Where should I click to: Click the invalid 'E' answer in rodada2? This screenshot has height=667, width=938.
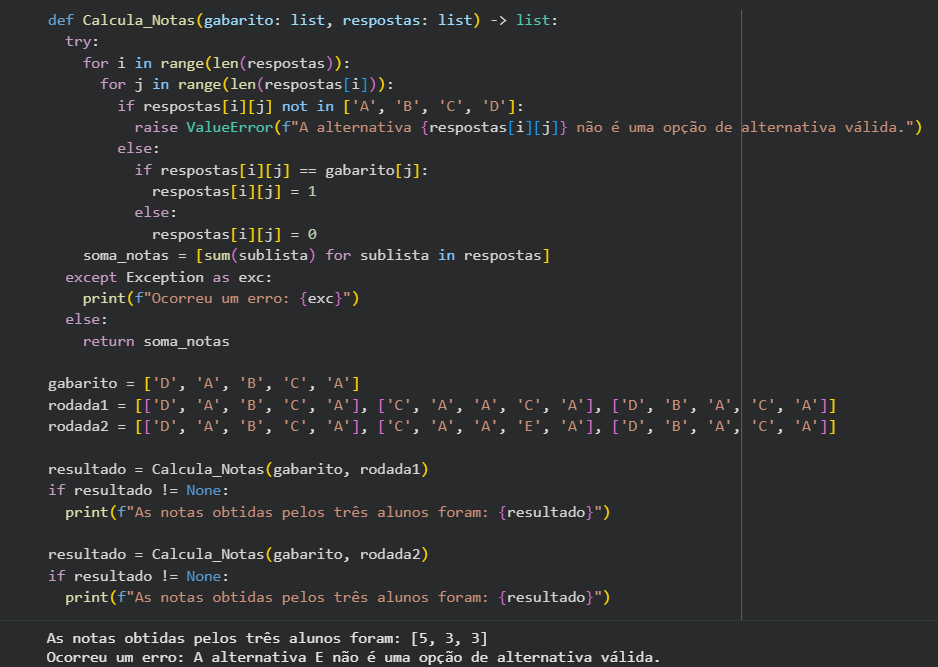pyautogui.click(x=528, y=427)
